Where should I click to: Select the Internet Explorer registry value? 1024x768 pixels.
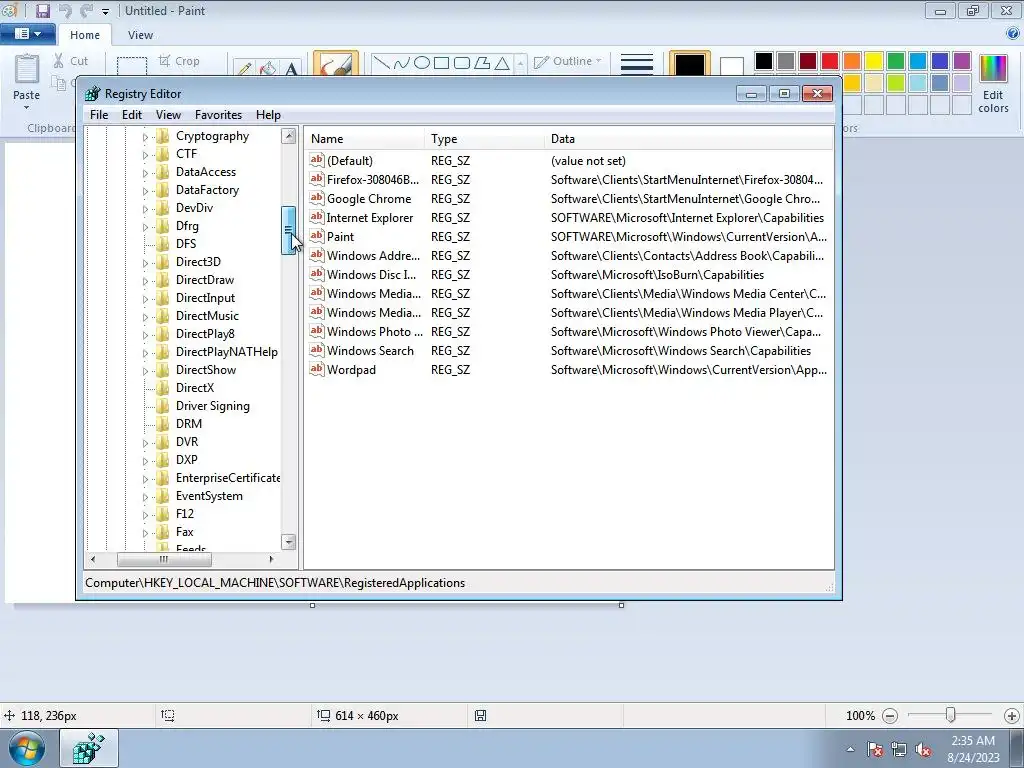pos(370,217)
